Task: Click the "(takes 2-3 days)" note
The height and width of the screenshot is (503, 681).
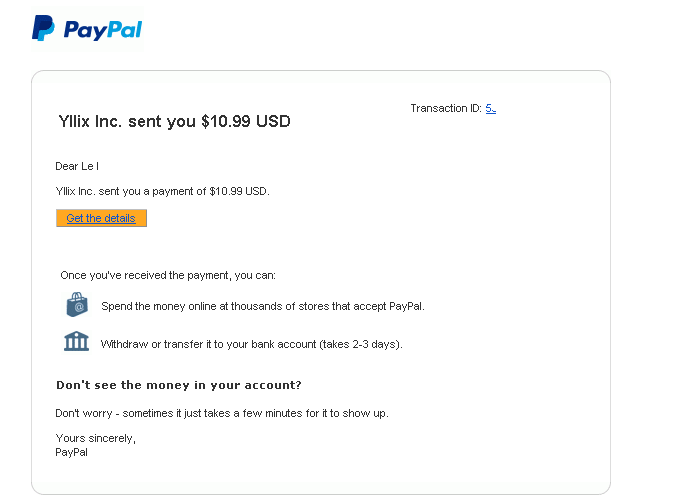Action: (x=361, y=344)
